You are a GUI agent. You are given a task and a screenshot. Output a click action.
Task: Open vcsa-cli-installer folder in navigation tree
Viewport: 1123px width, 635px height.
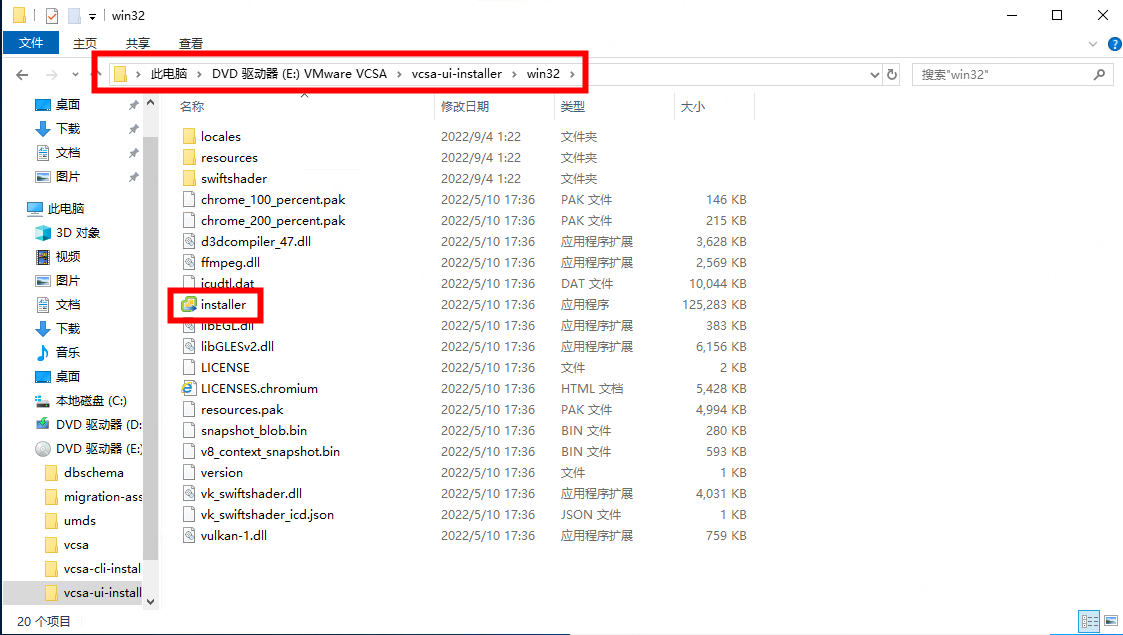point(93,568)
